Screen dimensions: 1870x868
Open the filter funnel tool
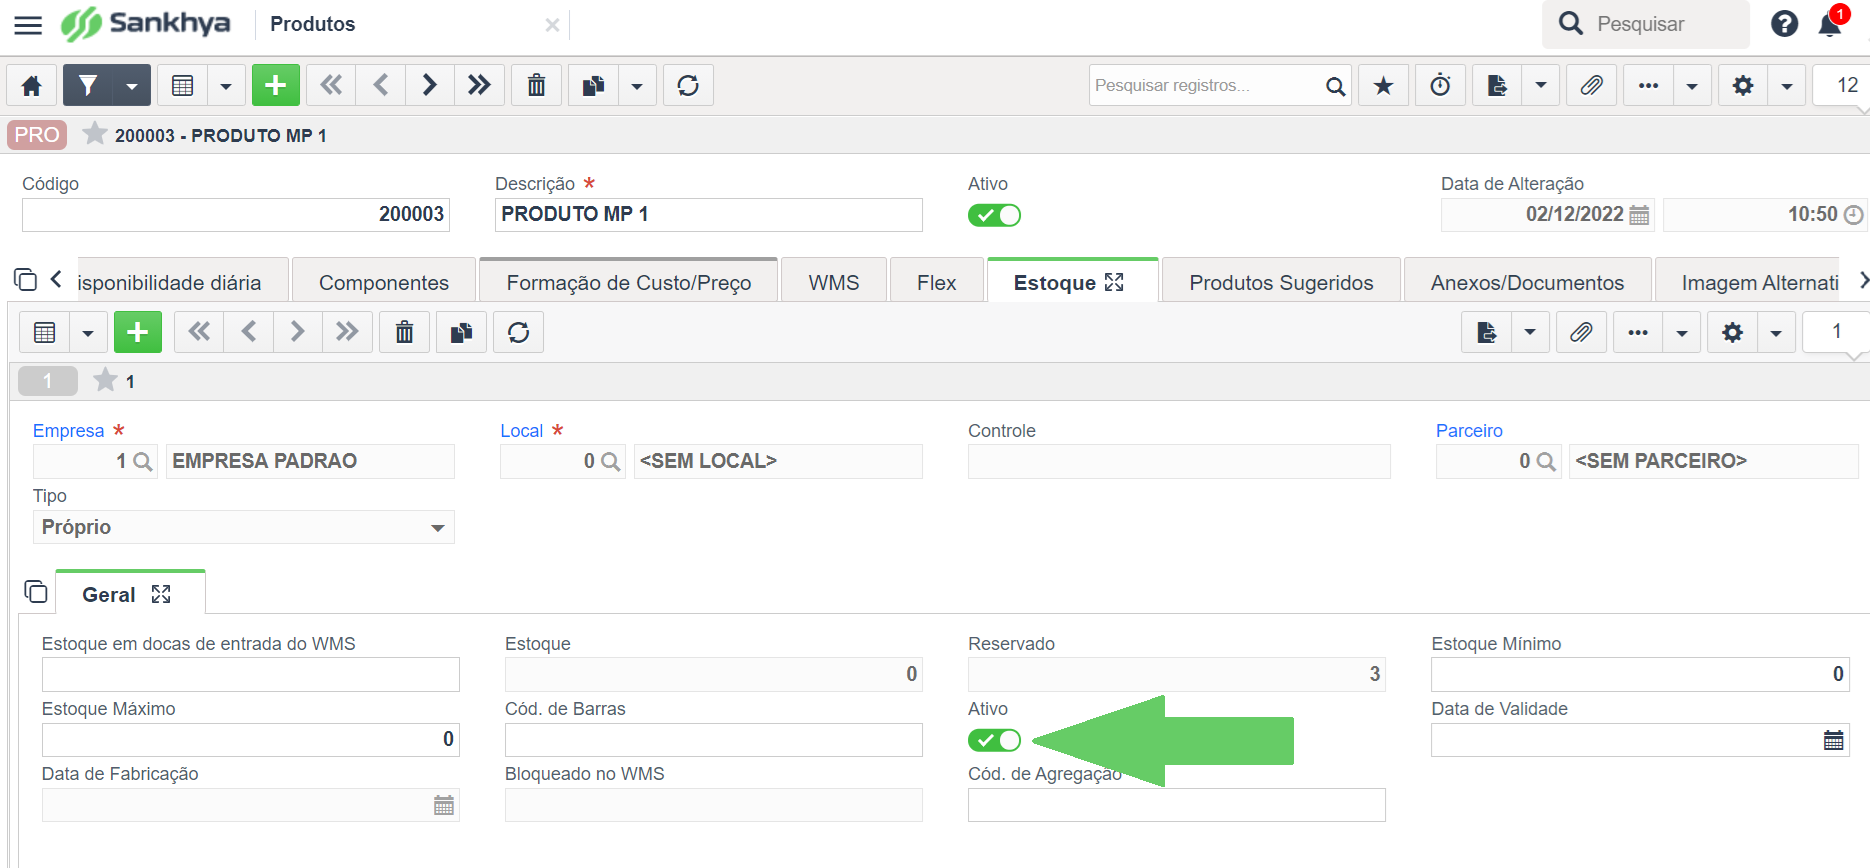pos(88,86)
